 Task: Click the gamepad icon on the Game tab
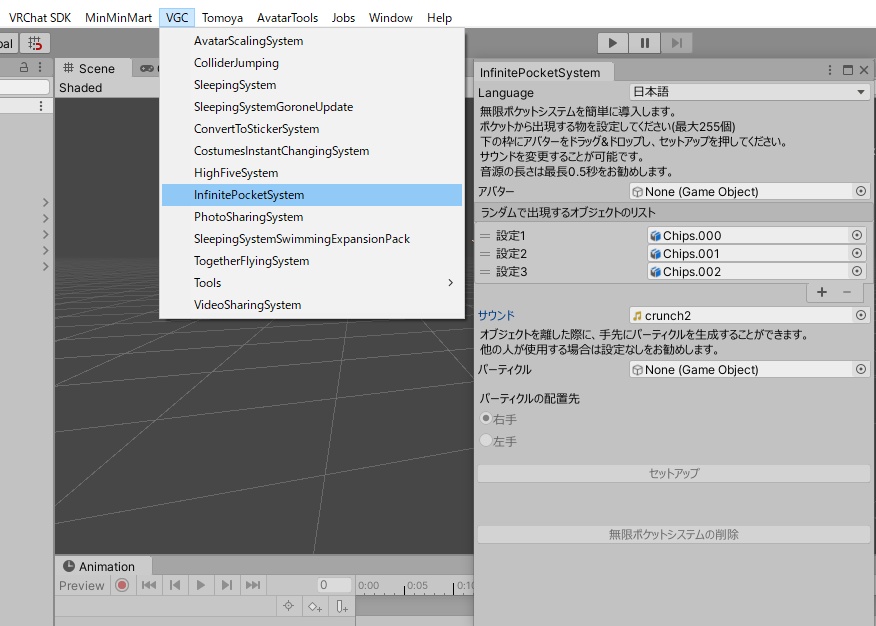pyautogui.click(x=147, y=68)
